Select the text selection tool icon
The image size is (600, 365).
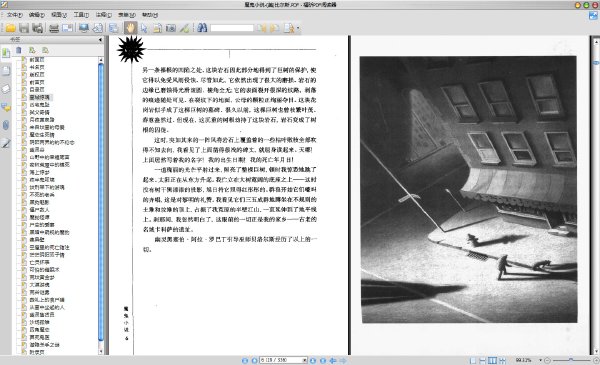157,28
